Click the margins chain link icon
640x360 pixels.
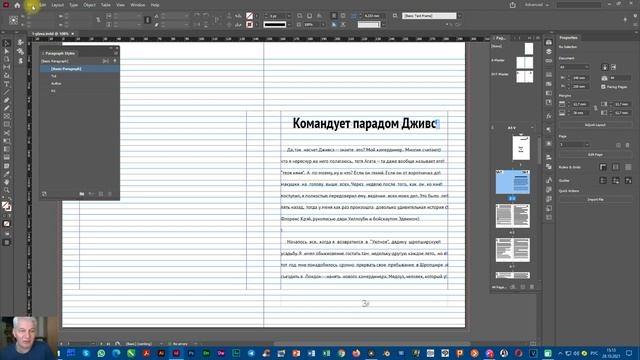pyautogui.click(x=596, y=109)
